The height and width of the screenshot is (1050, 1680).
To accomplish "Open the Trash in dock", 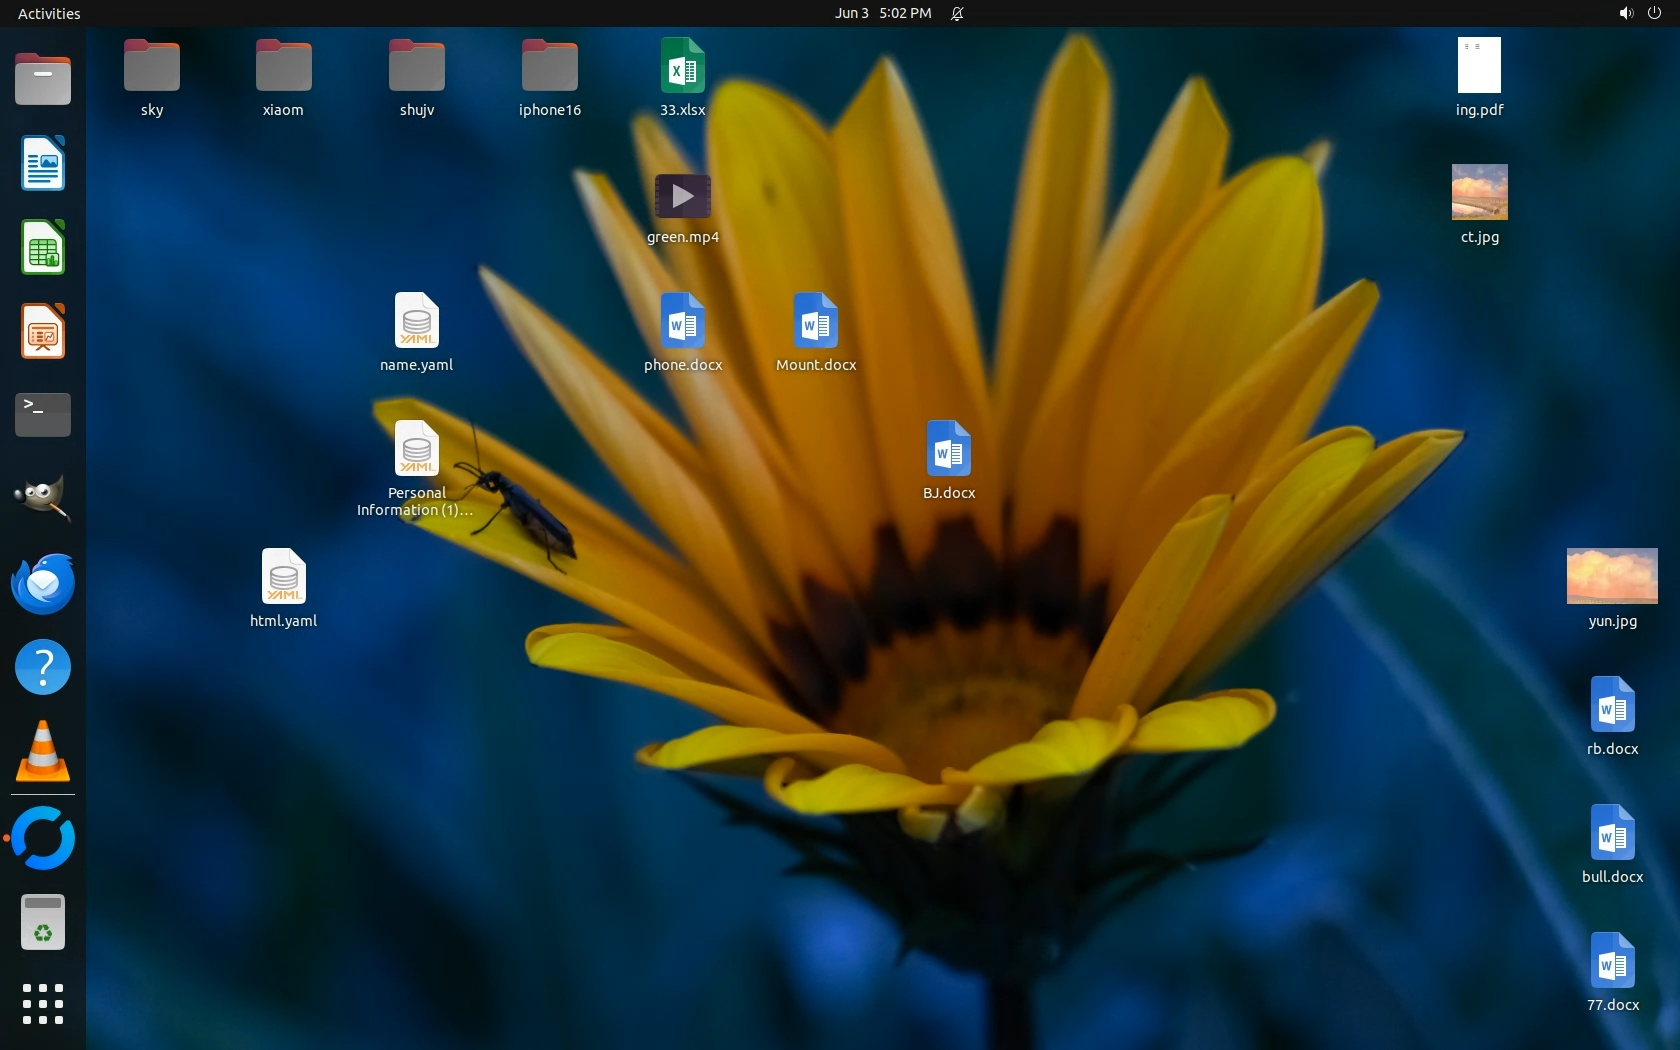I will click(x=43, y=922).
